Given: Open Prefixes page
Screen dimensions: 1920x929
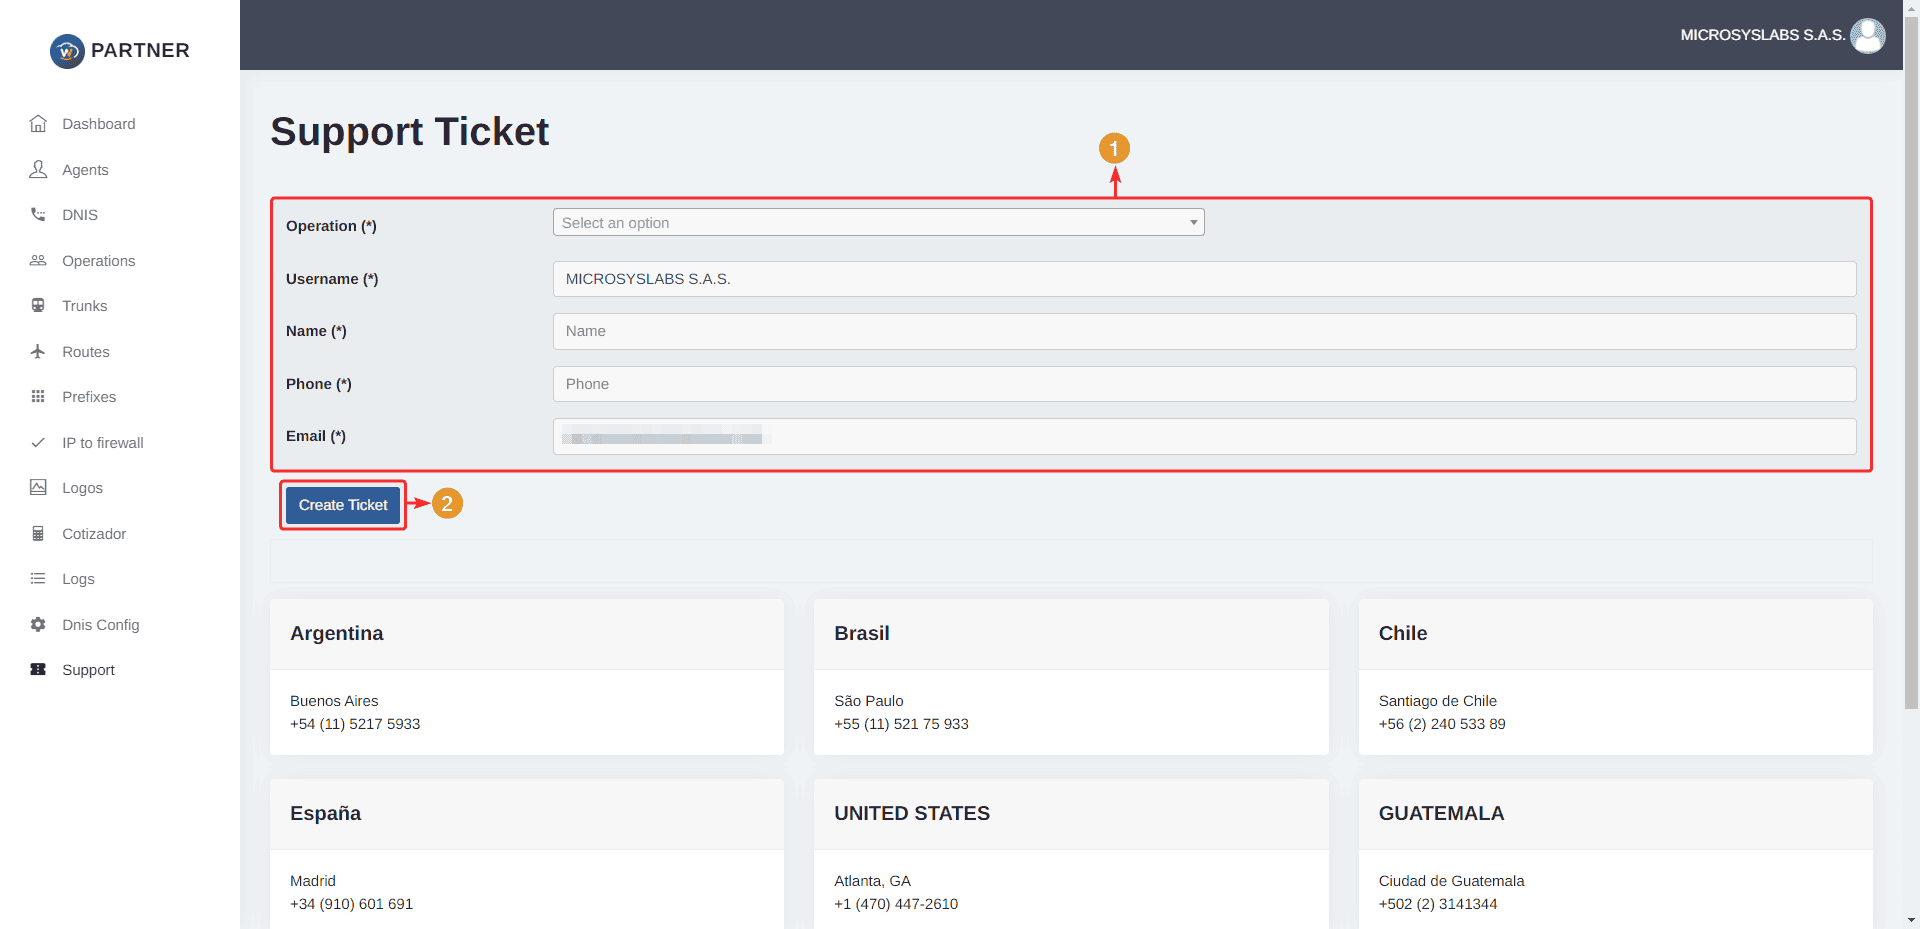Looking at the screenshot, I should (x=89, y=397).
